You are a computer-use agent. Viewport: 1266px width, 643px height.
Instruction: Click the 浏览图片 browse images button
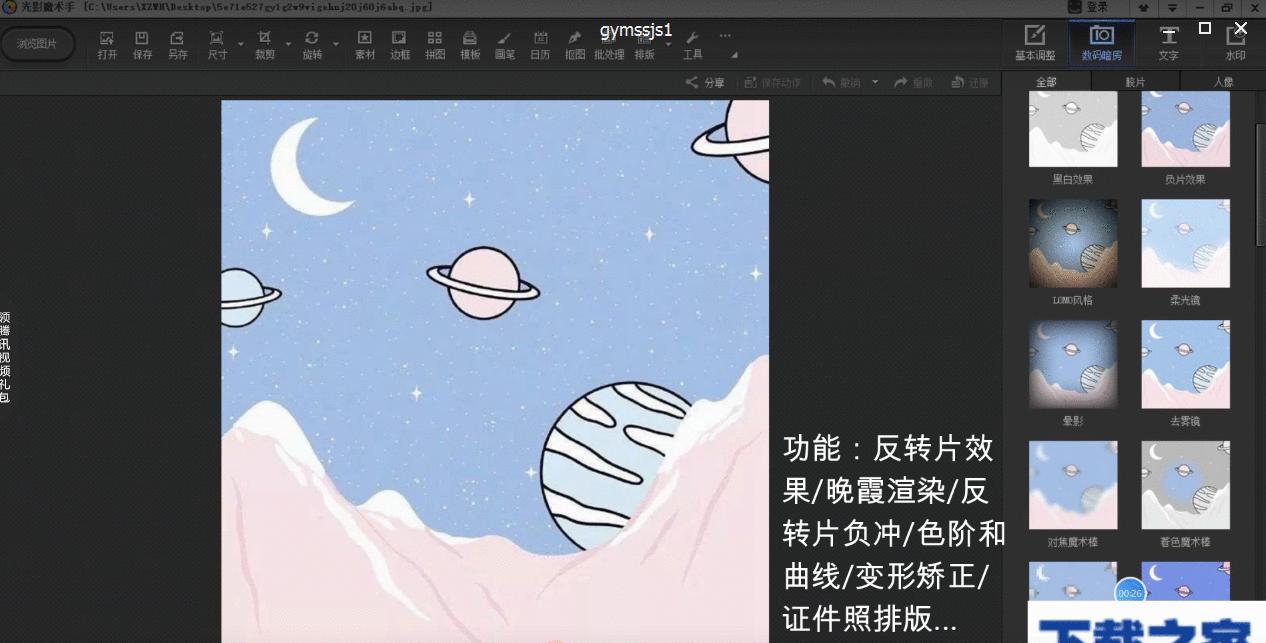(x=38, y=44)
